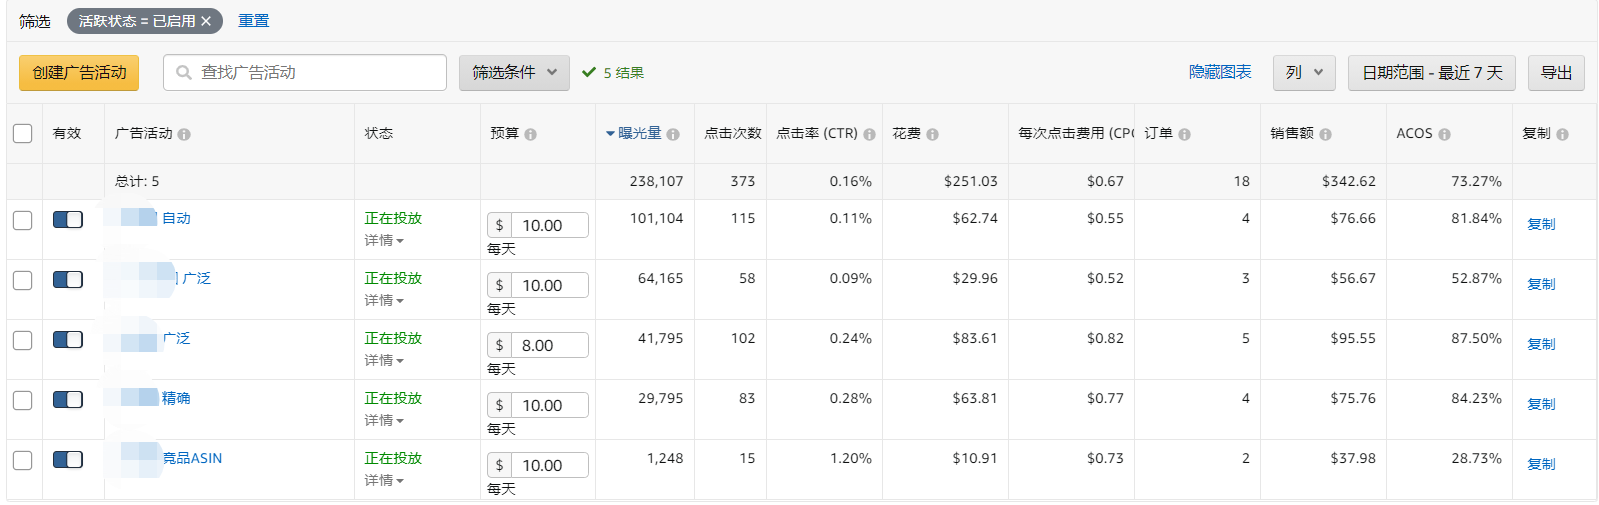
Task: Tick the select-all header checkbox
Action: tap(23, 134)
